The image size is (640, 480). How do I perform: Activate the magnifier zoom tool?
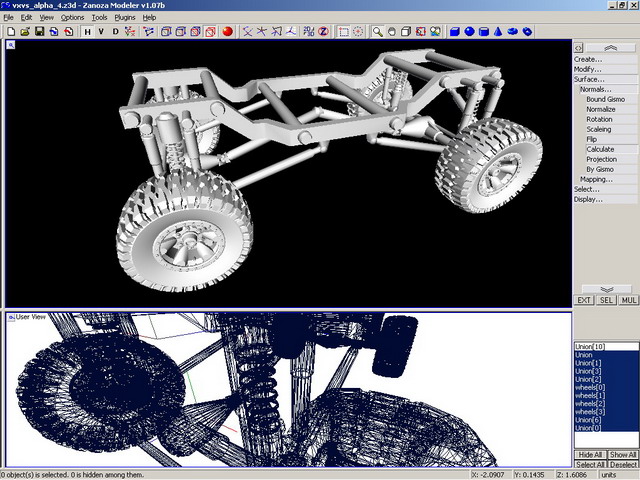coord(378,32)
